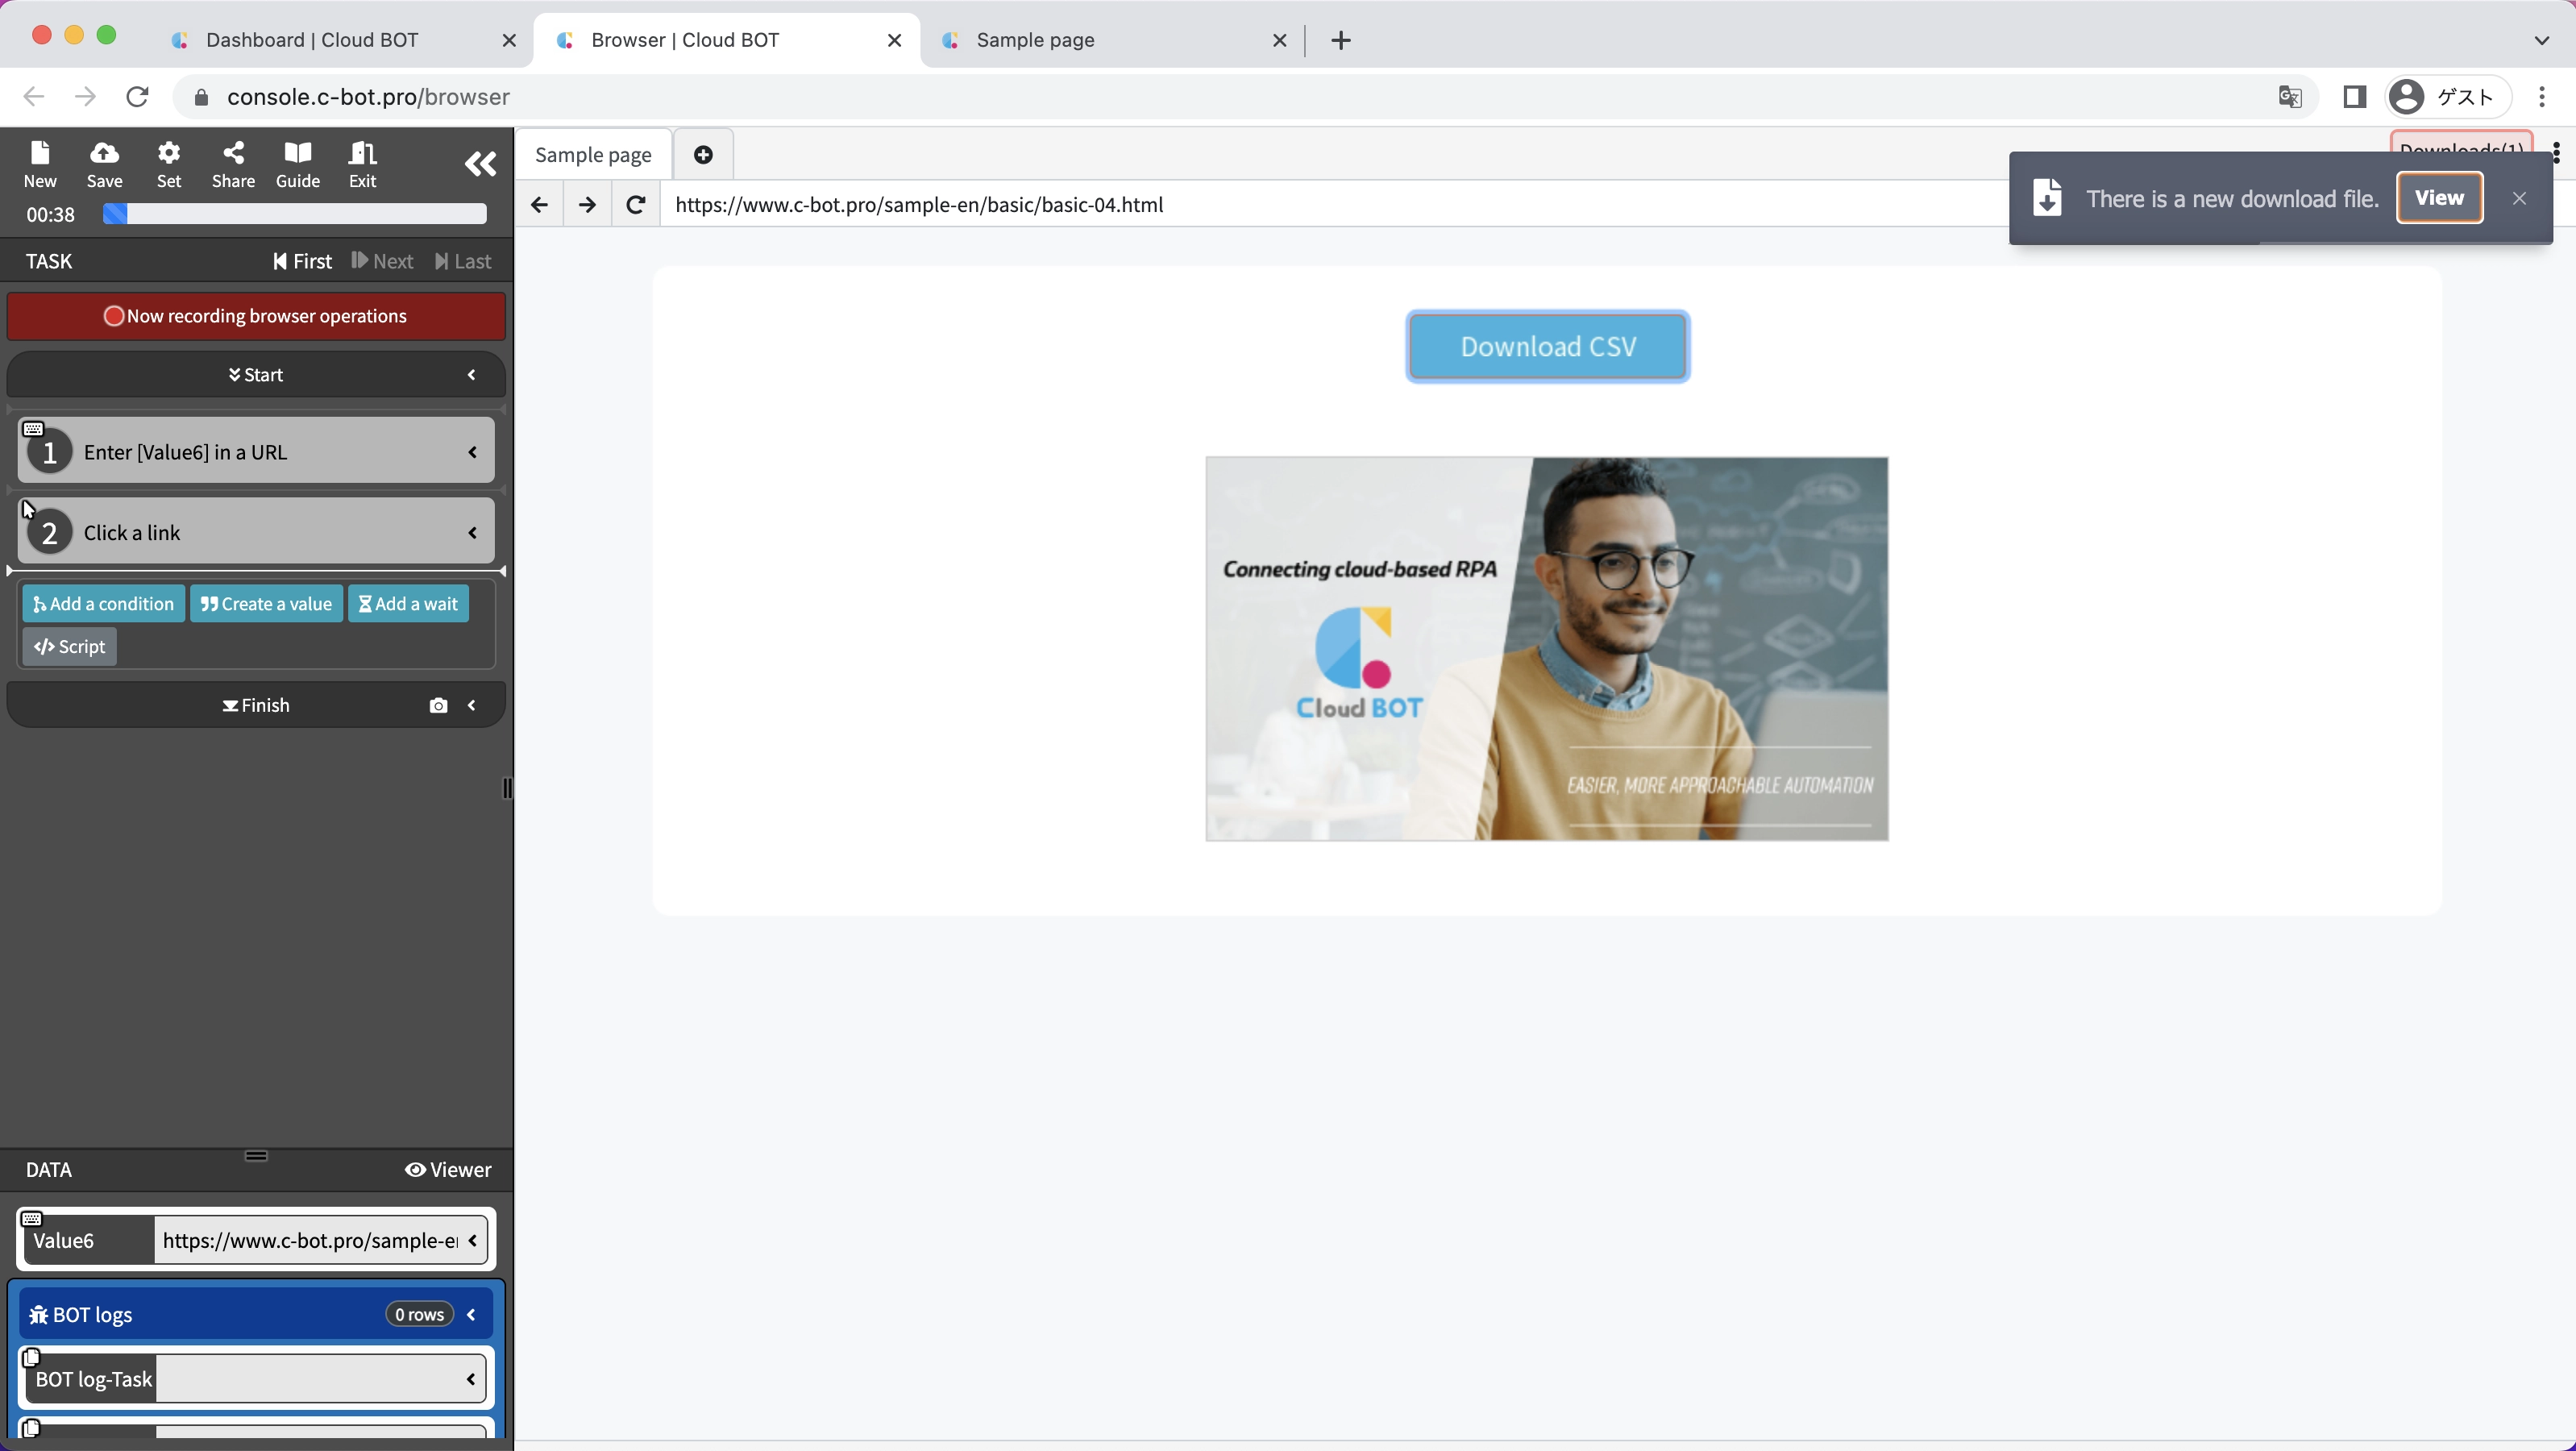The width and height of the screenshot is (2576, 1451).
Task: Reload the virtual browser page
Action: click(x=635, y=205)
